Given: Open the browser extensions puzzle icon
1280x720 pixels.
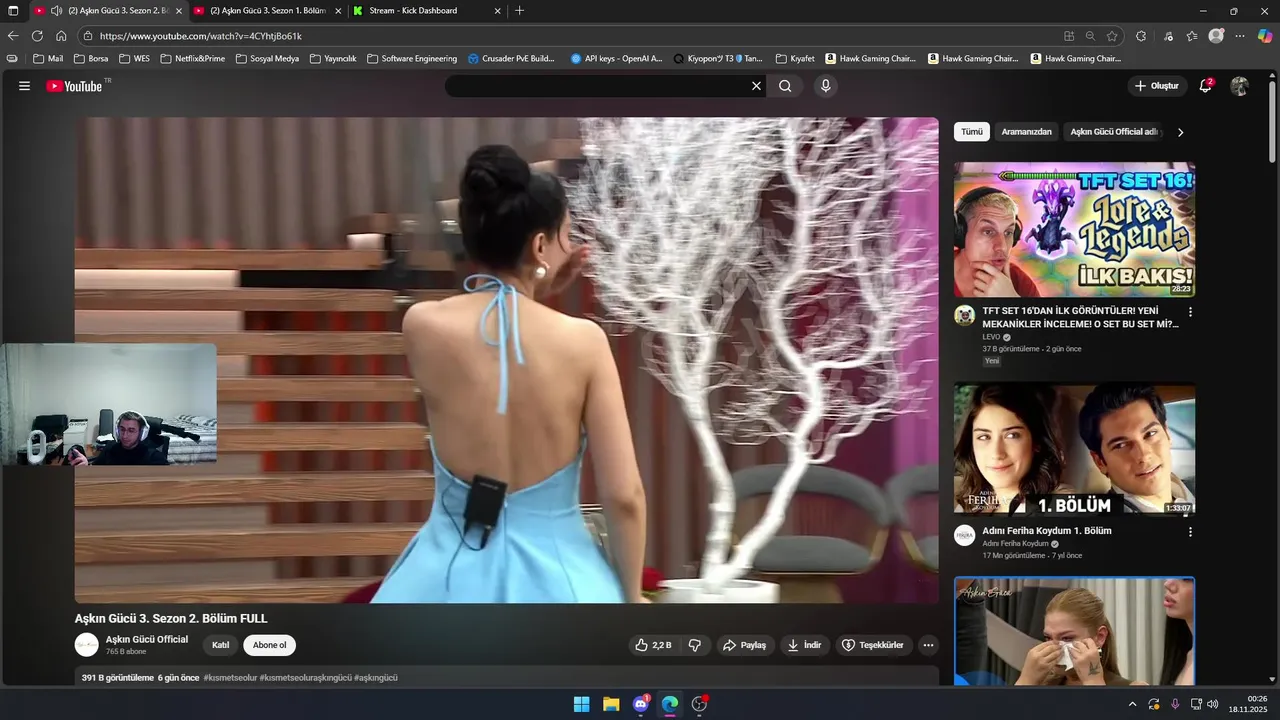Looking at the screenshot, I should pos(1141,36).
